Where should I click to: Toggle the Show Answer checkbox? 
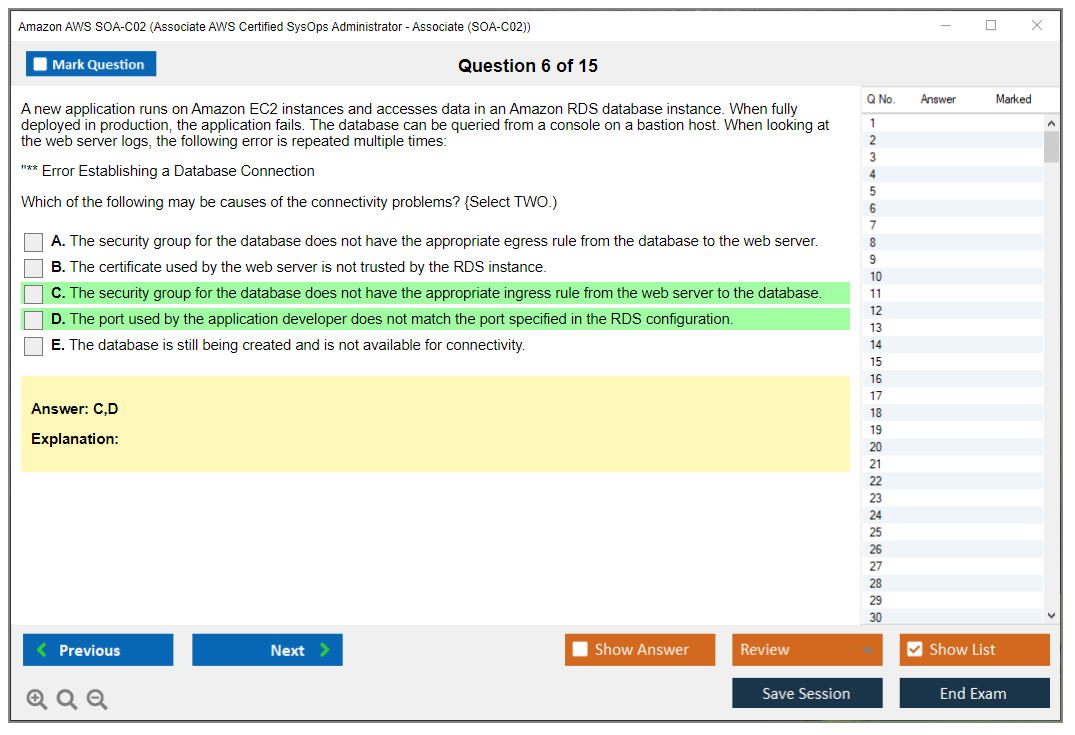point(580,650)
